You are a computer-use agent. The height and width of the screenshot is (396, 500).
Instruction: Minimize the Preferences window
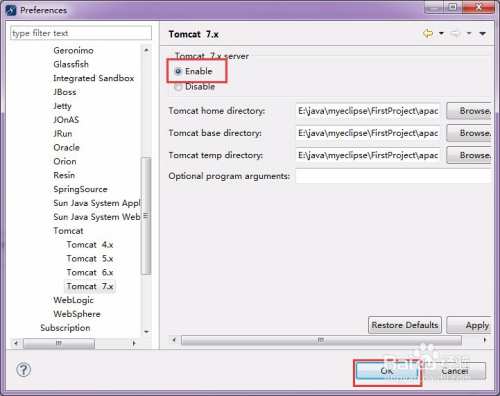point(434,7)
